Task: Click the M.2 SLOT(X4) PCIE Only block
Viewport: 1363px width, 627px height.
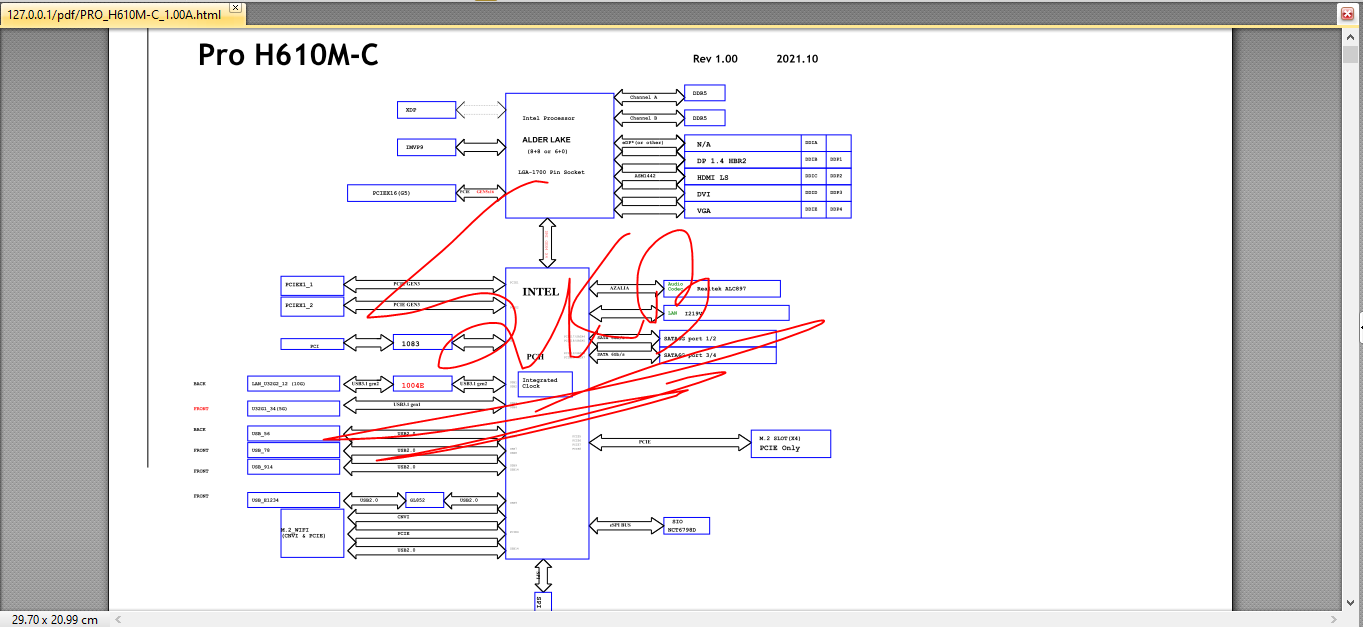Action: click(x=791, y=444)
